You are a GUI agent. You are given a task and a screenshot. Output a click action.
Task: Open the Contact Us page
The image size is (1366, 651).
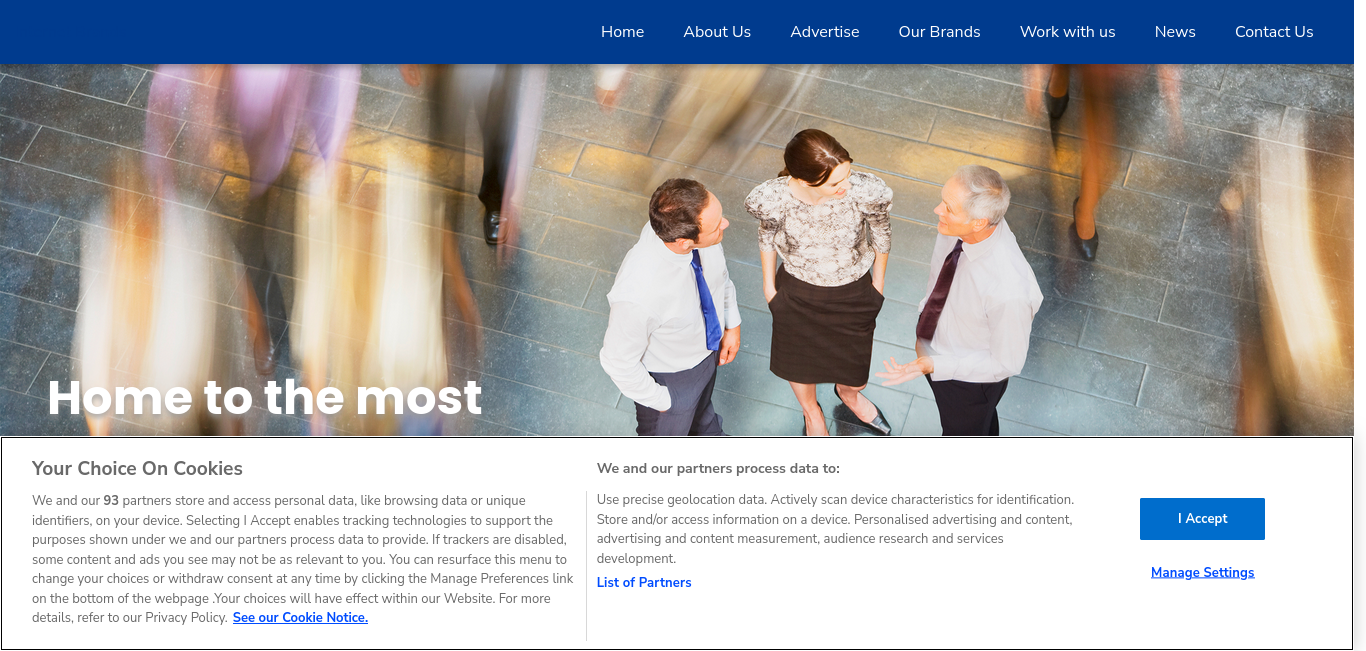(1274, 32)
